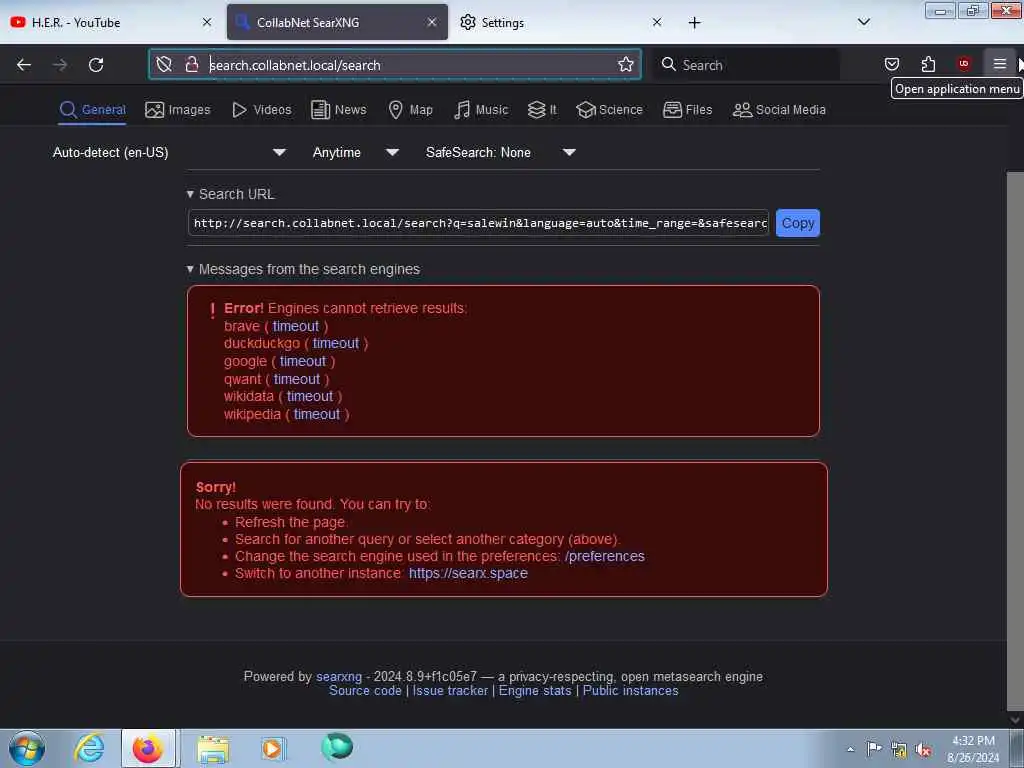Open brave timeout link
This screenshot has width=1024, height=768.
click(296, 326)
